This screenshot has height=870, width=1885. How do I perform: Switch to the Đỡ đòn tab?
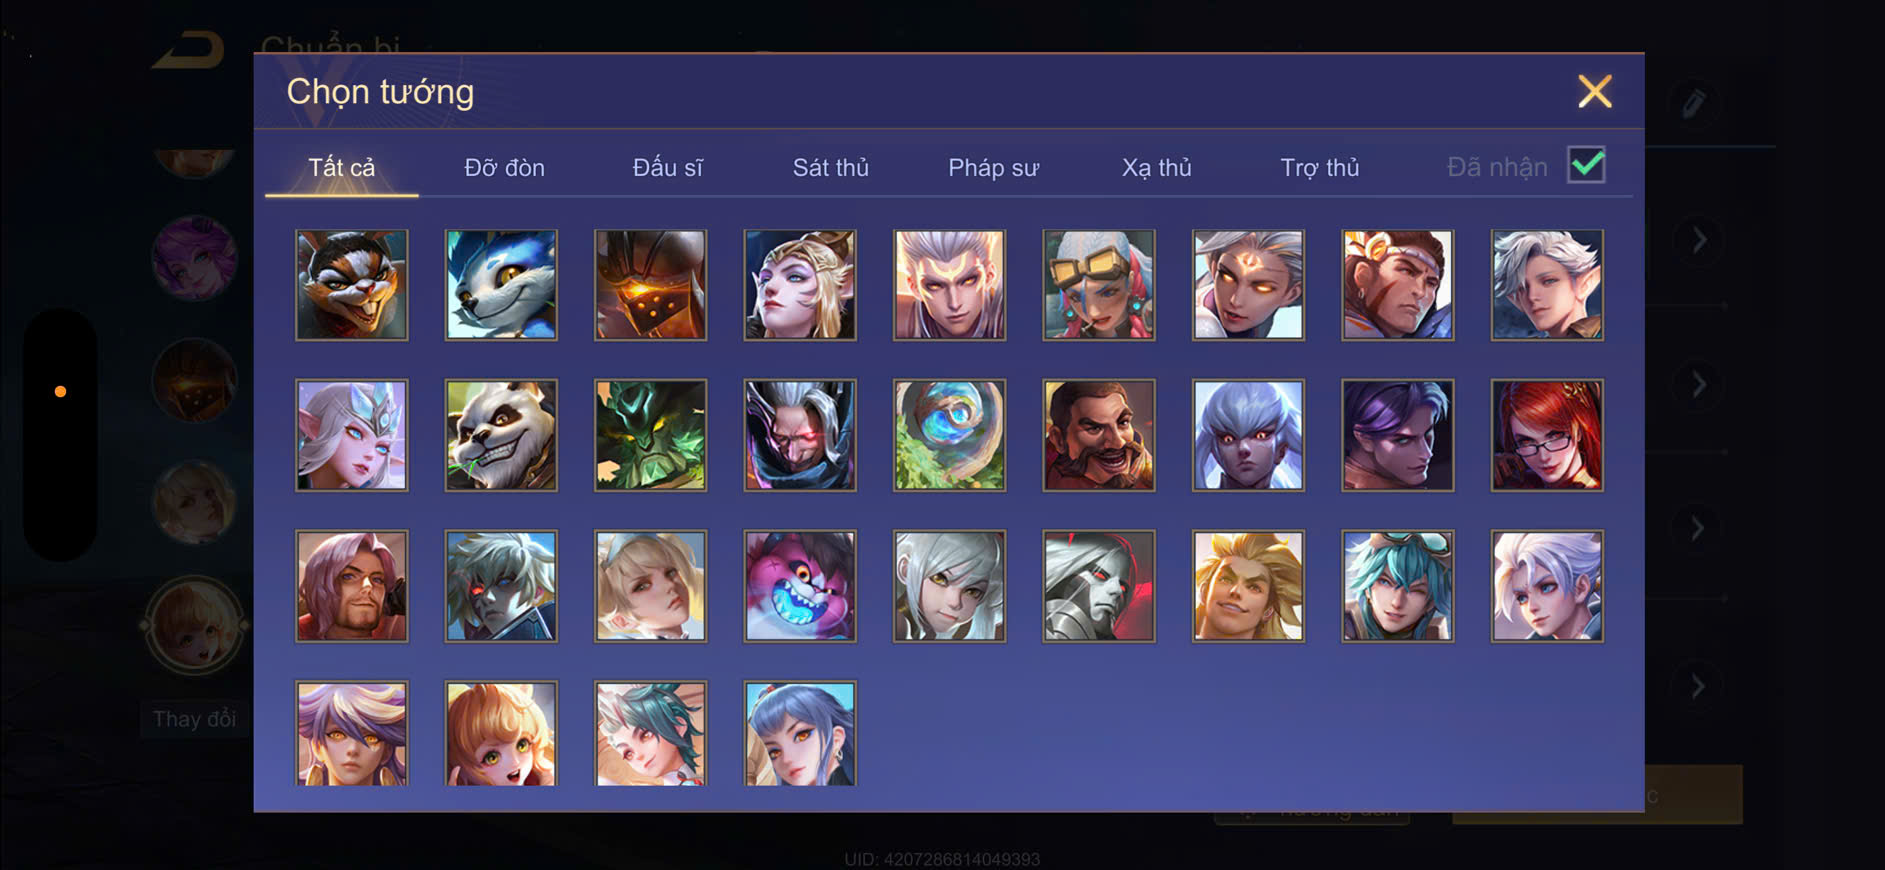[x=504, y=167]
